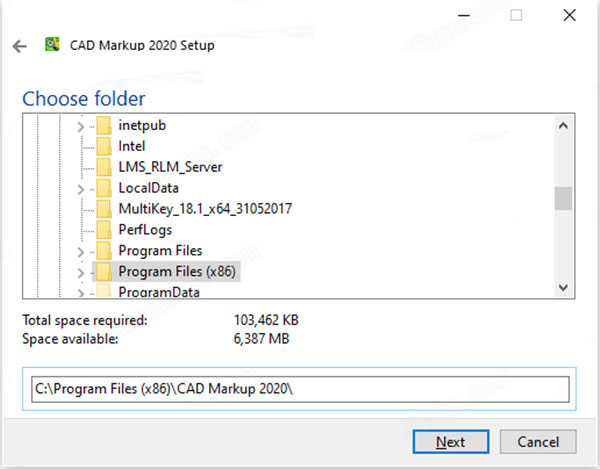Expand the Program Files folder node

pos(80,252)
